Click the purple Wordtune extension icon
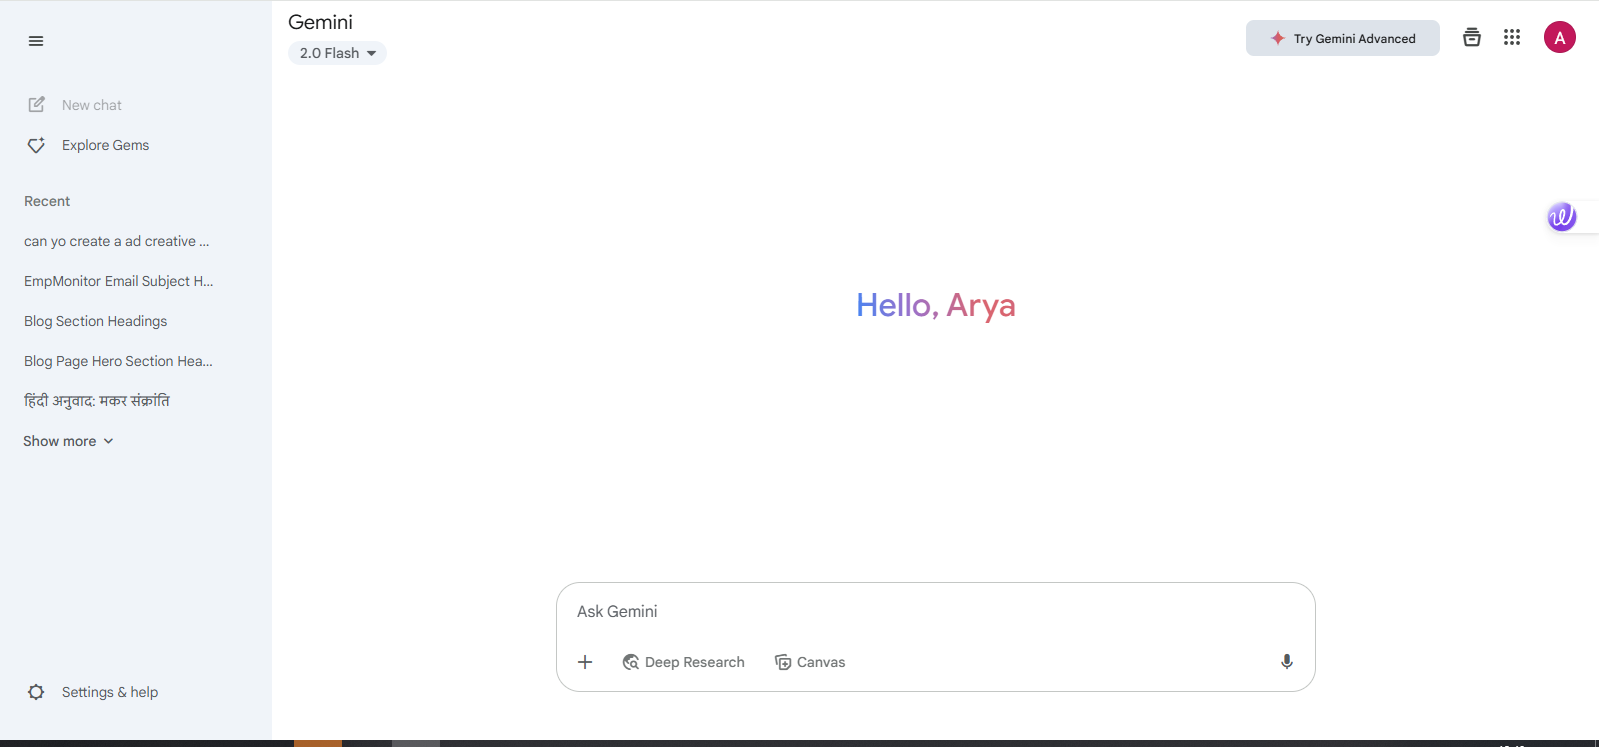The image size is (1599, 747). [x=1562, y=217]
